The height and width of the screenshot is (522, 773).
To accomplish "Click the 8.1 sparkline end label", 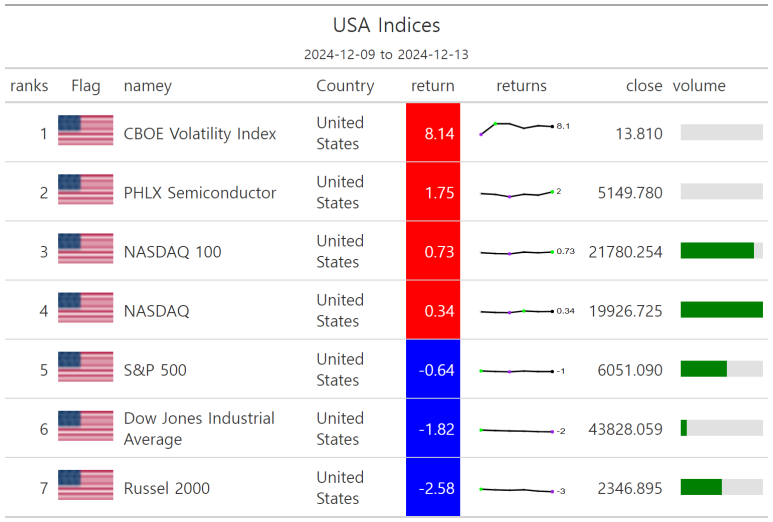I will point(563,126).
